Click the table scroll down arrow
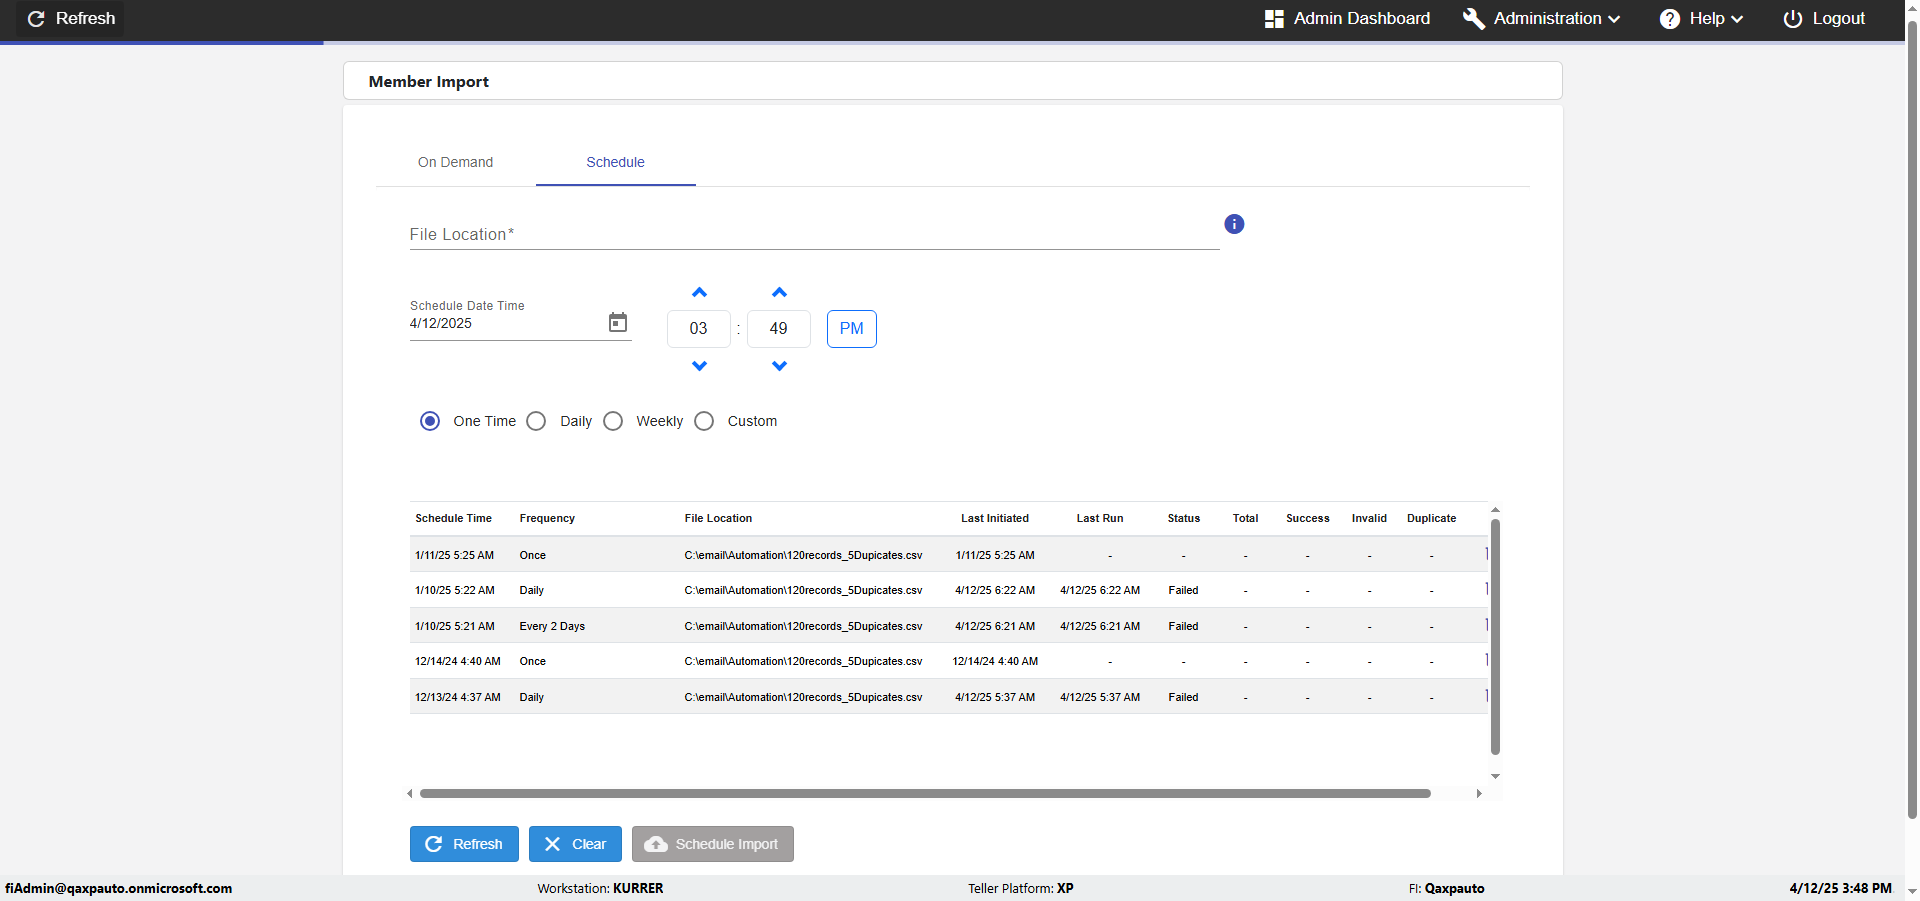The width and height of the screenshot is (1920, 901). 1495,776
